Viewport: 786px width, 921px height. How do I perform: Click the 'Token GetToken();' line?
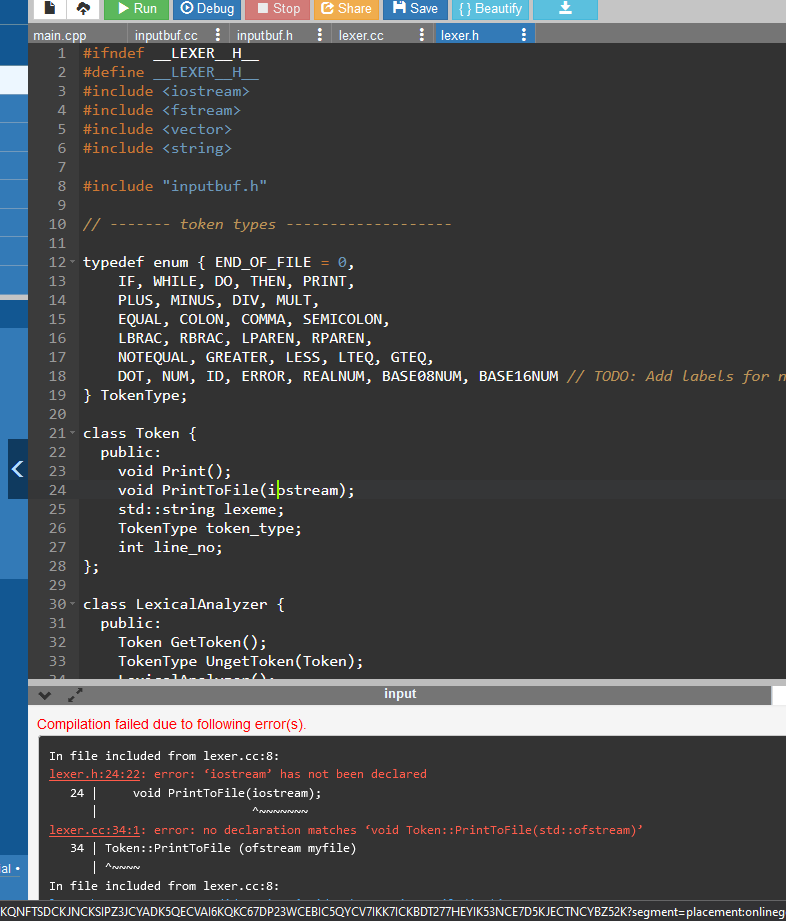coord(192,642)
